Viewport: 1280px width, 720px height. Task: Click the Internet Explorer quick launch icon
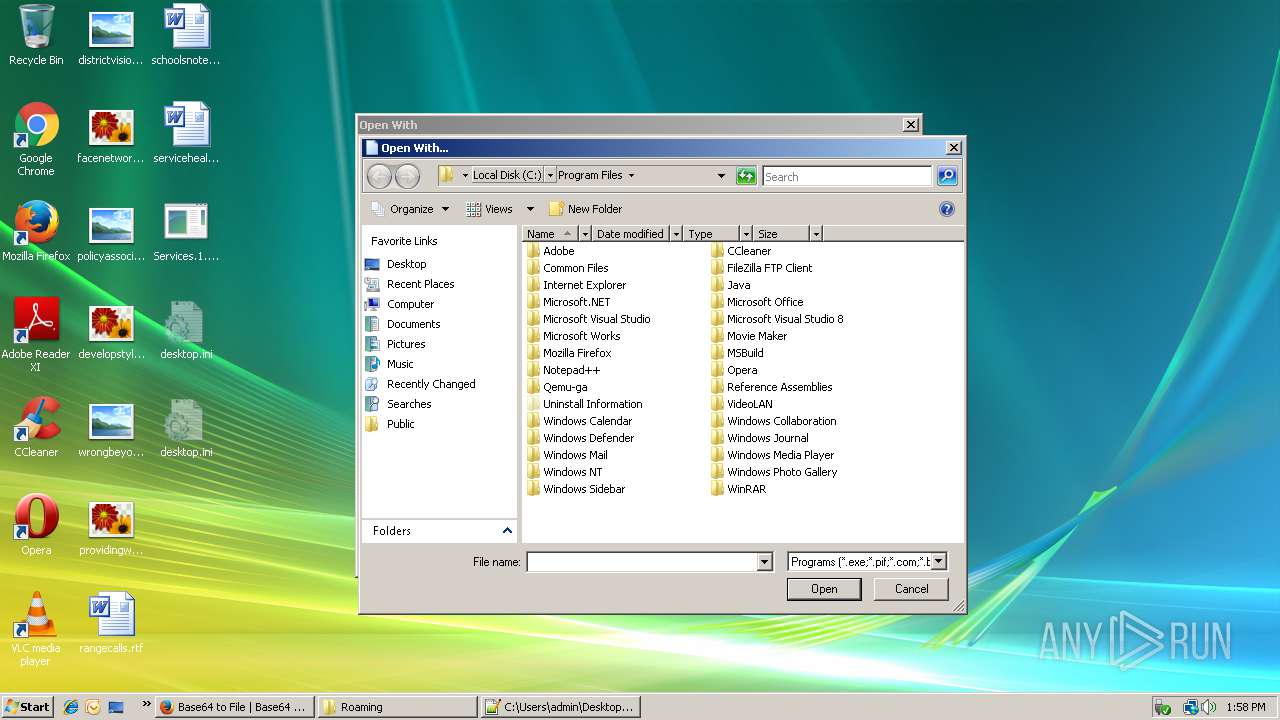tap(71, 707)
